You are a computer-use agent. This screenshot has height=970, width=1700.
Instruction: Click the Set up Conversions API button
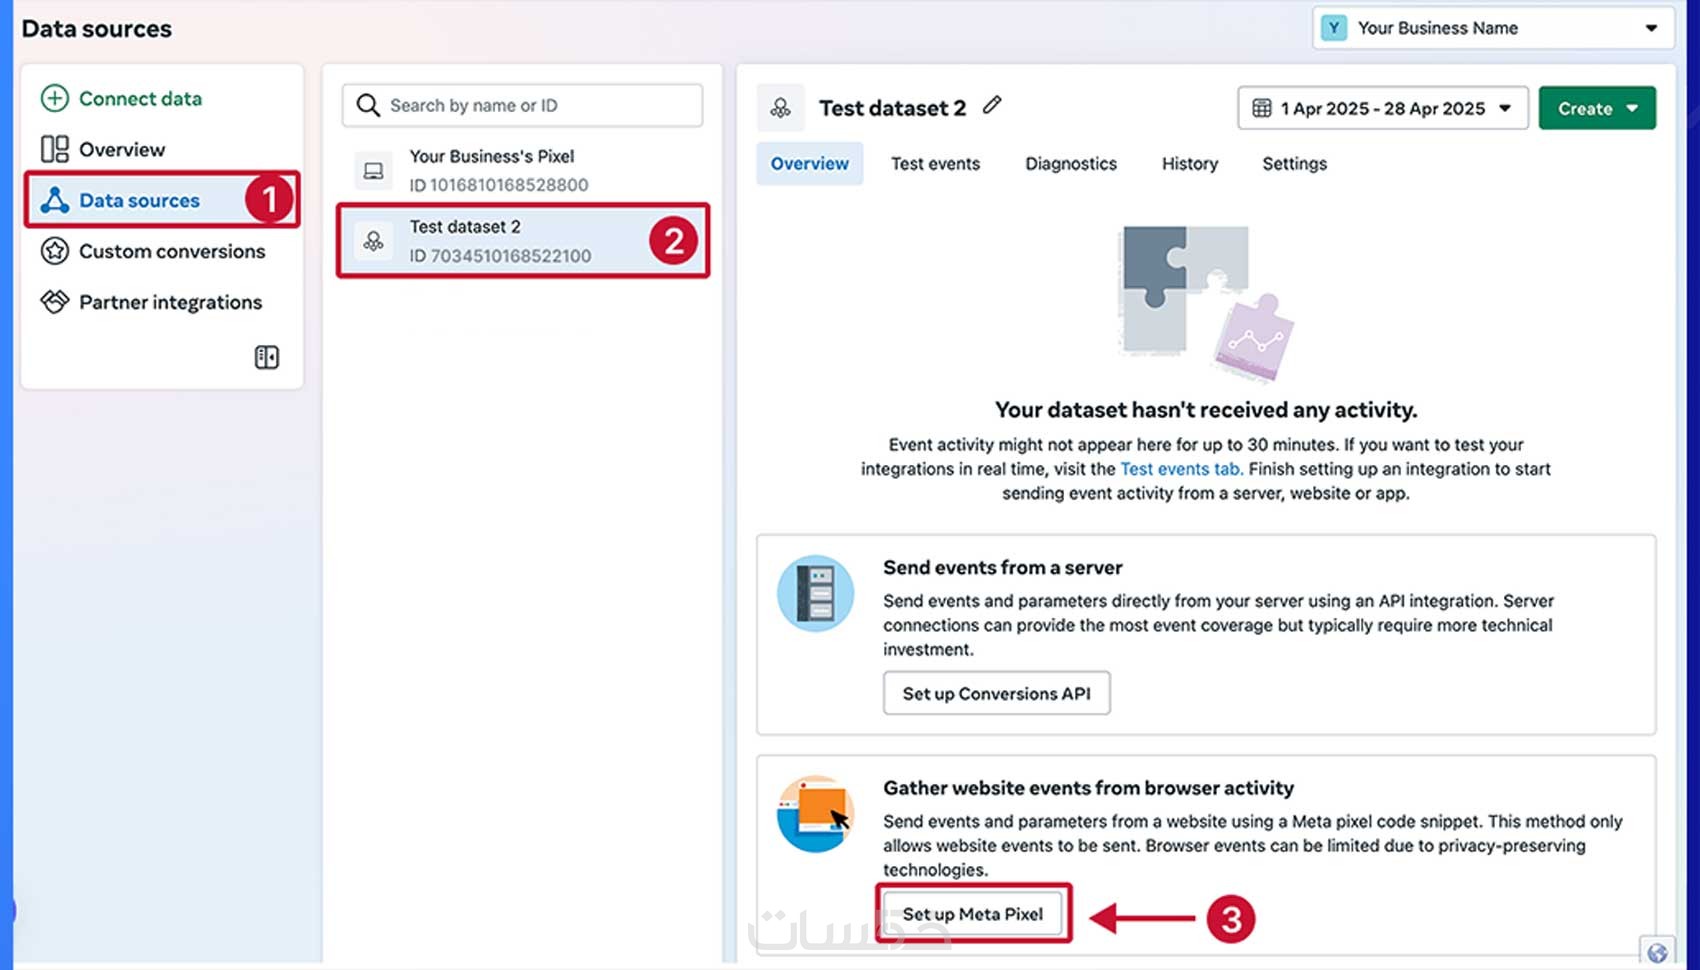point(996,693)
